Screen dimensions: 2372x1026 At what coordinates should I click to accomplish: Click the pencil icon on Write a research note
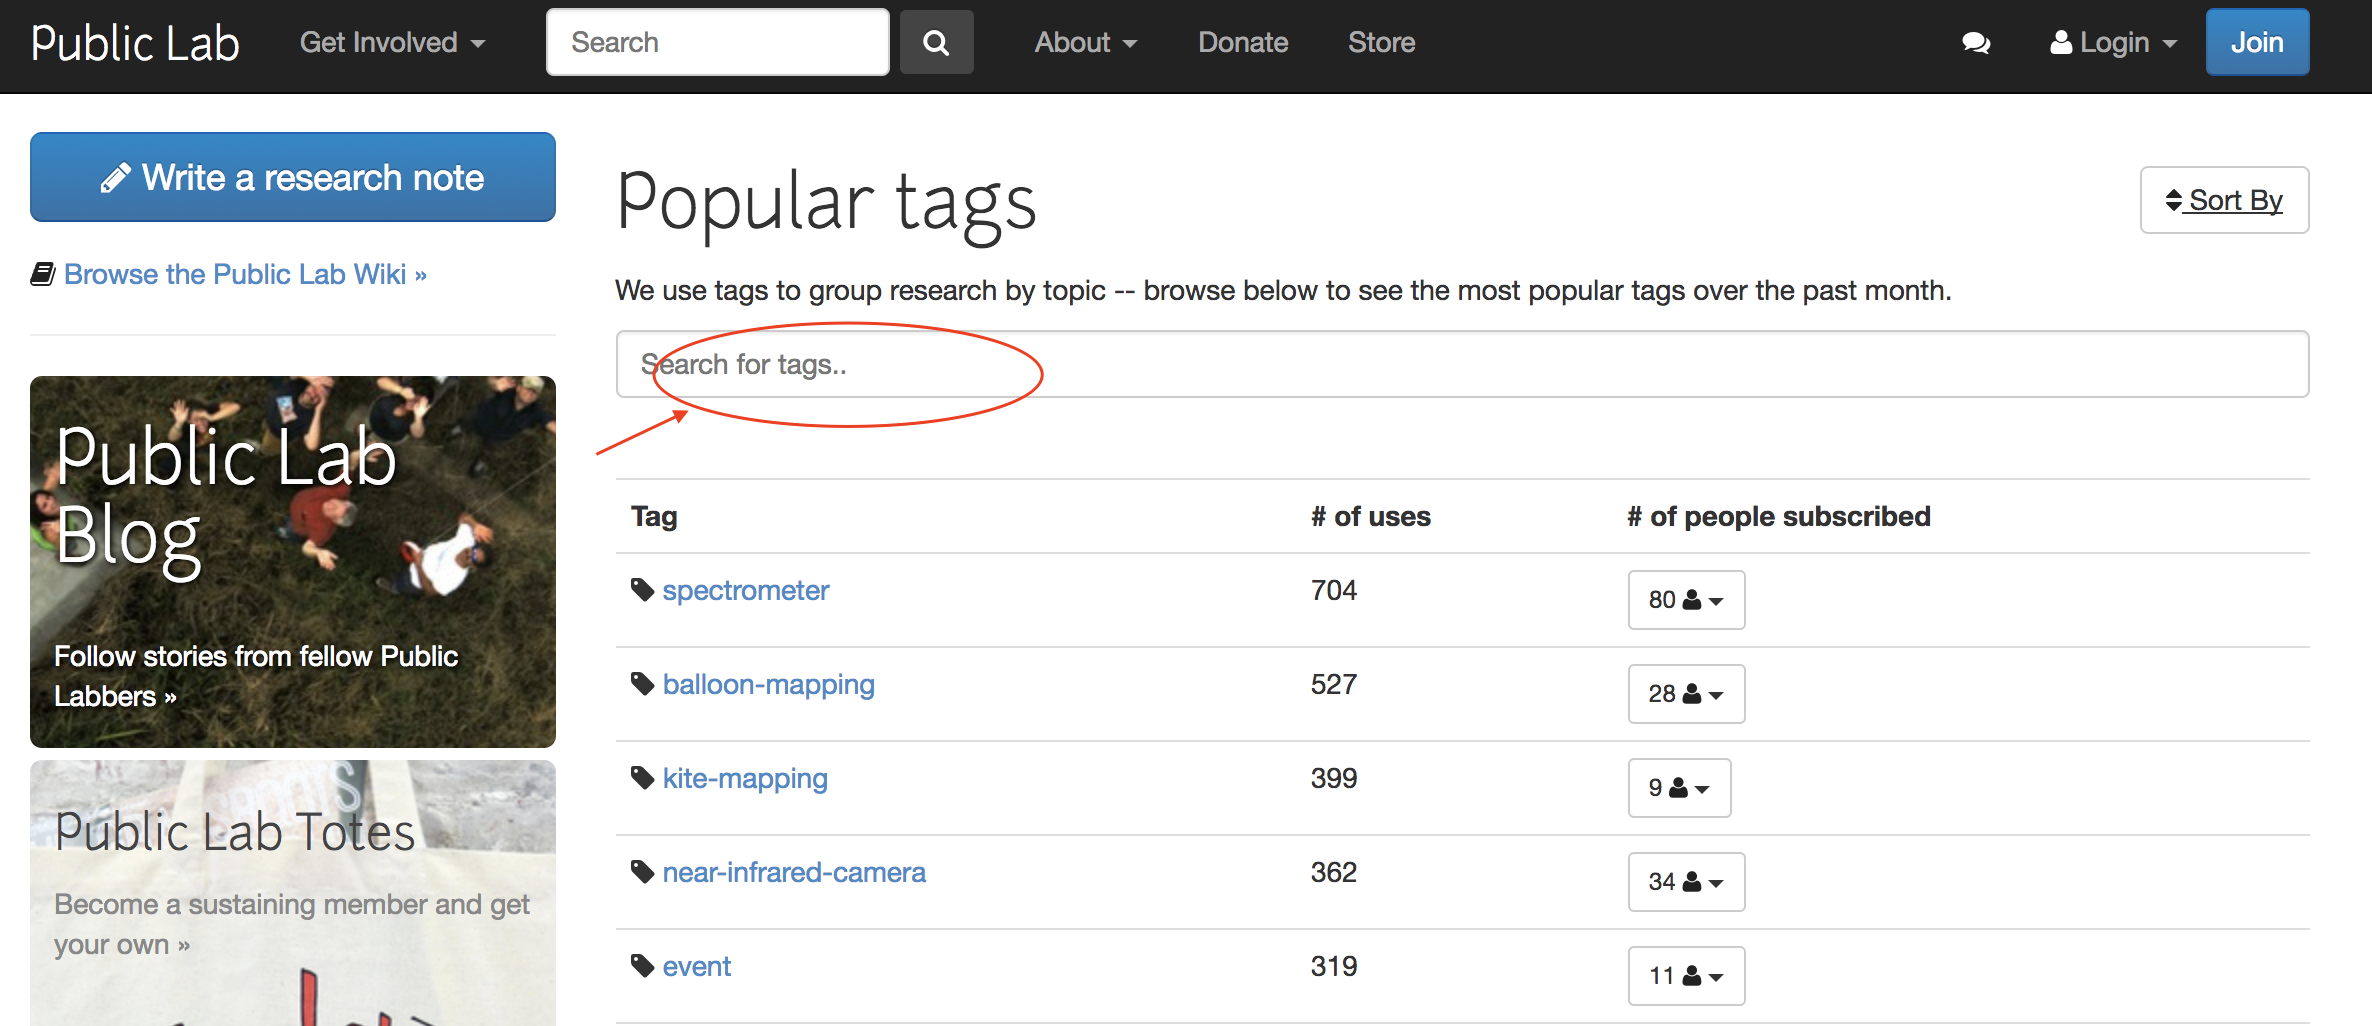click(x=115, y=177)
